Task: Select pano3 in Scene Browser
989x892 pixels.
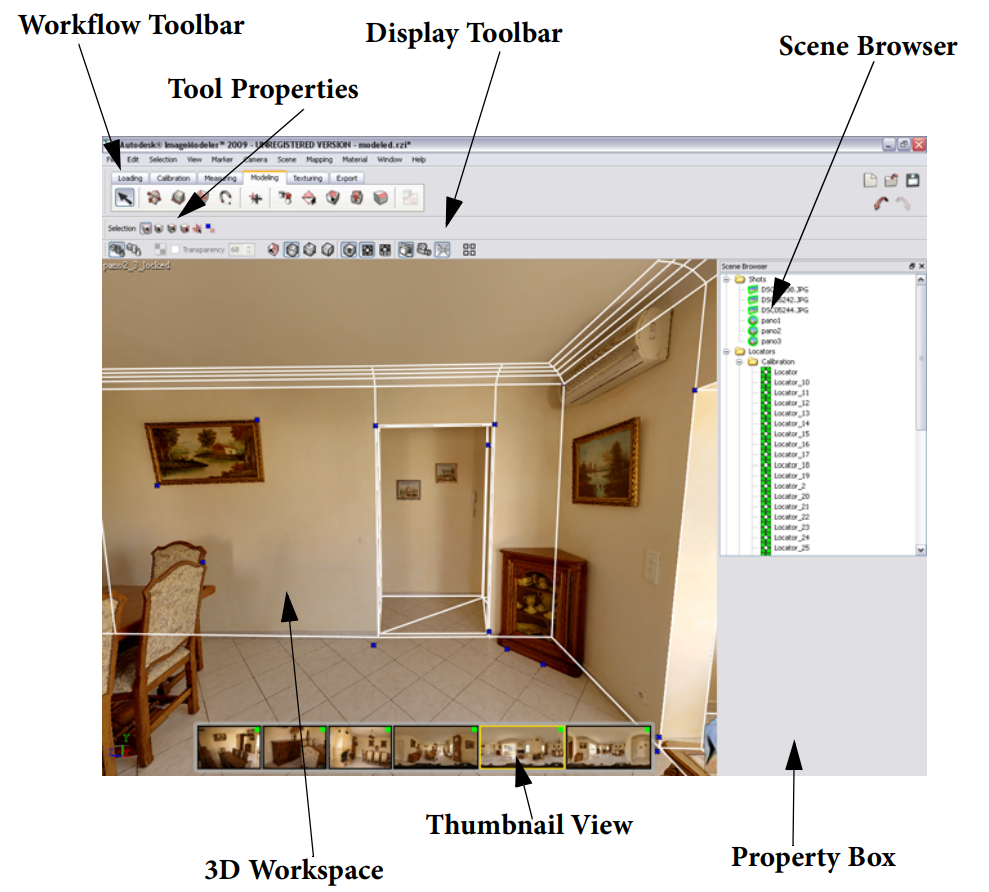Action: [x=770, y=341]
